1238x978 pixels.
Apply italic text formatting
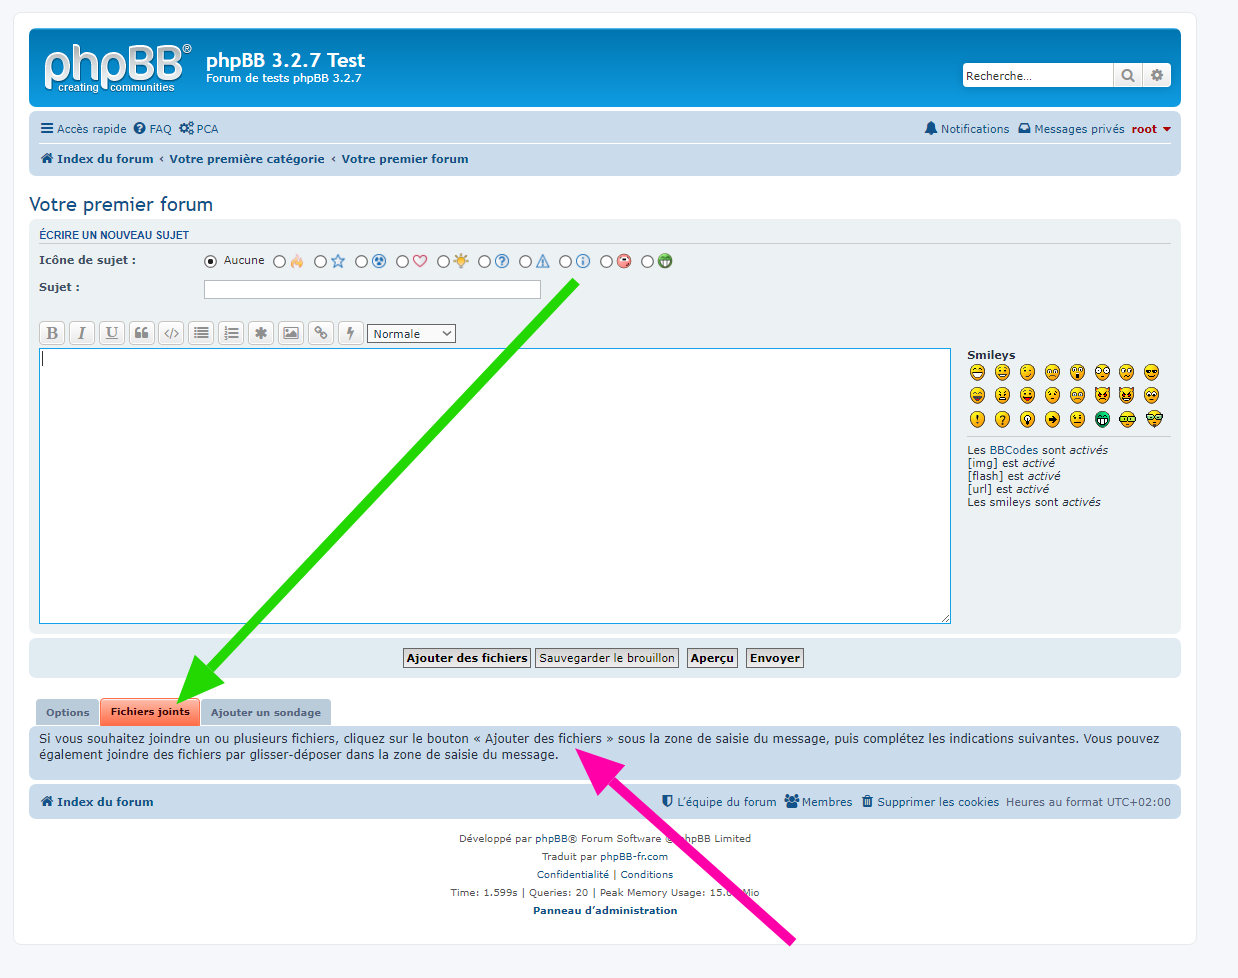pos(82,333)
